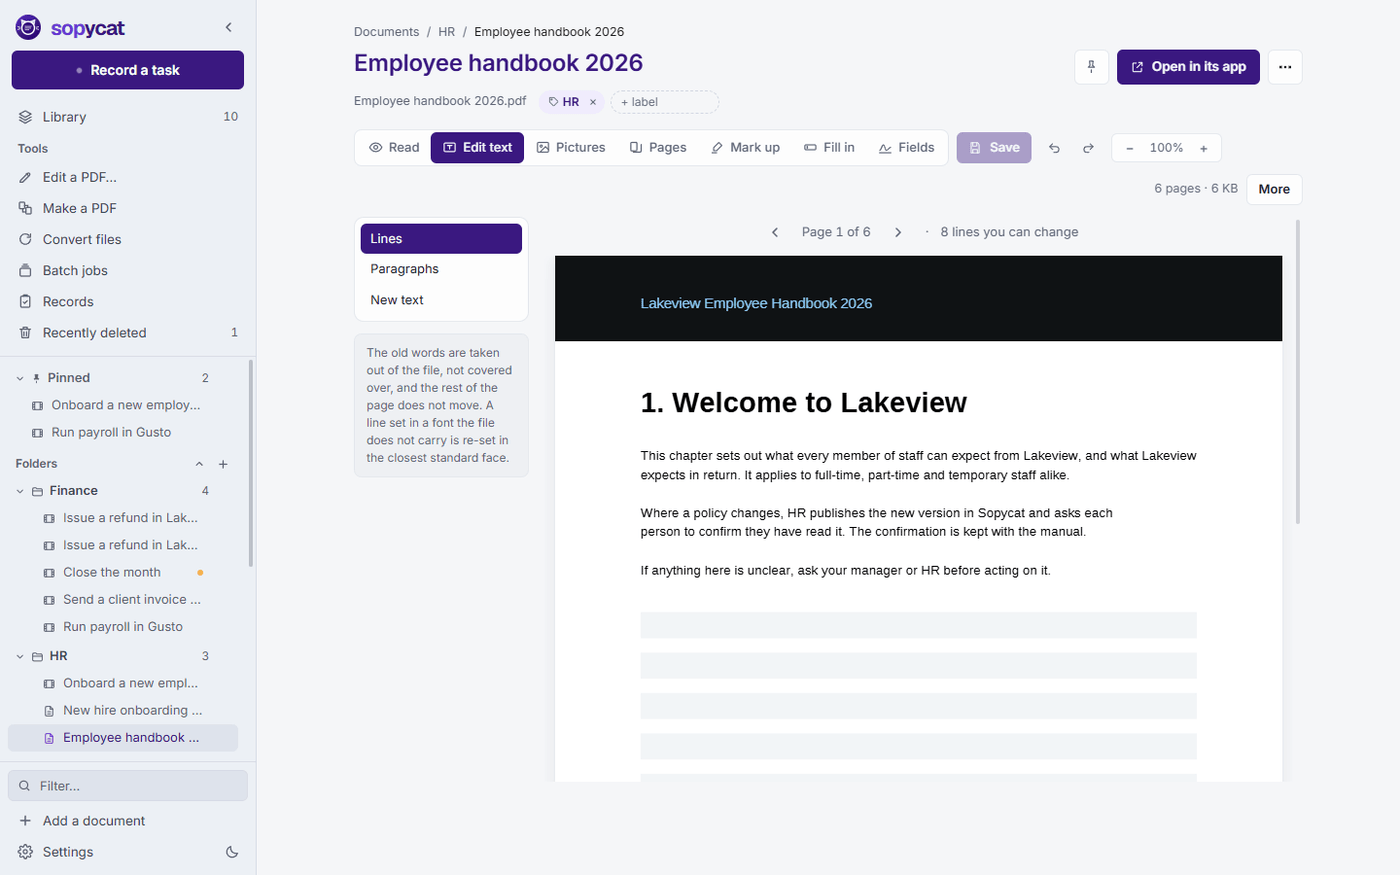Collapse the Pinned section
The width and height of the screenshot is (1400, 875).
pyautogui.click(x=20, y=378)
